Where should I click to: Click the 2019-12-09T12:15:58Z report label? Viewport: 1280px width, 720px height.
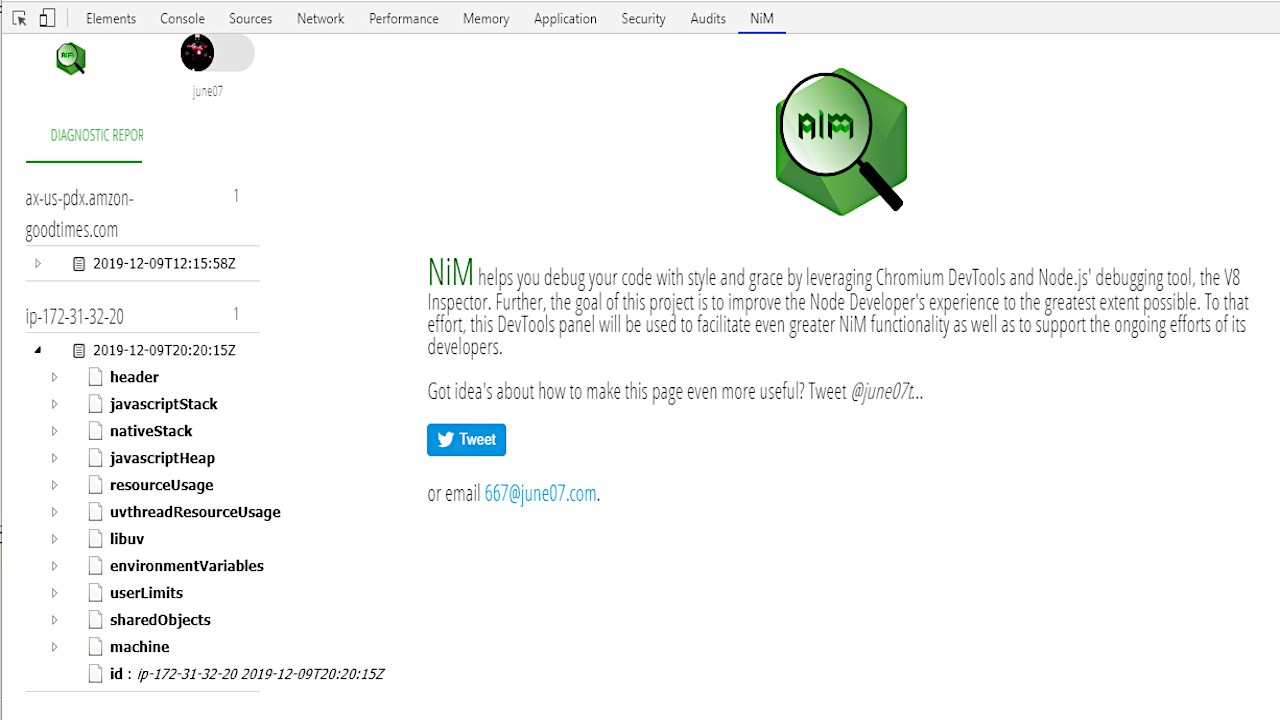(164, 264)
